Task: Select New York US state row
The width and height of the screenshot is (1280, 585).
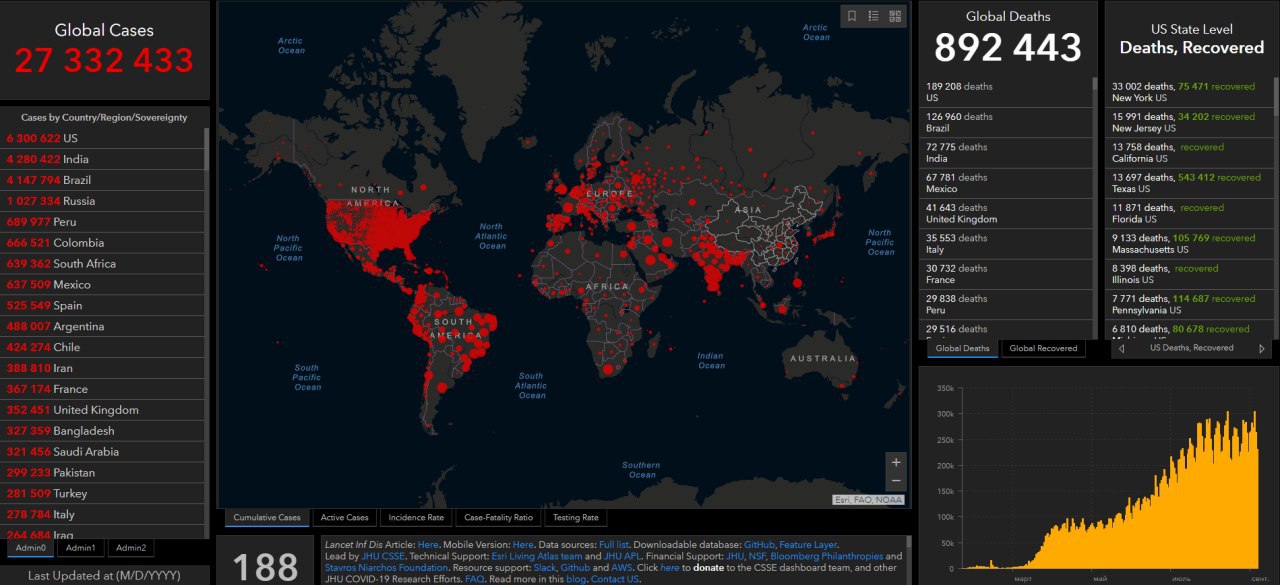Action: click(x=1190, y=92)
